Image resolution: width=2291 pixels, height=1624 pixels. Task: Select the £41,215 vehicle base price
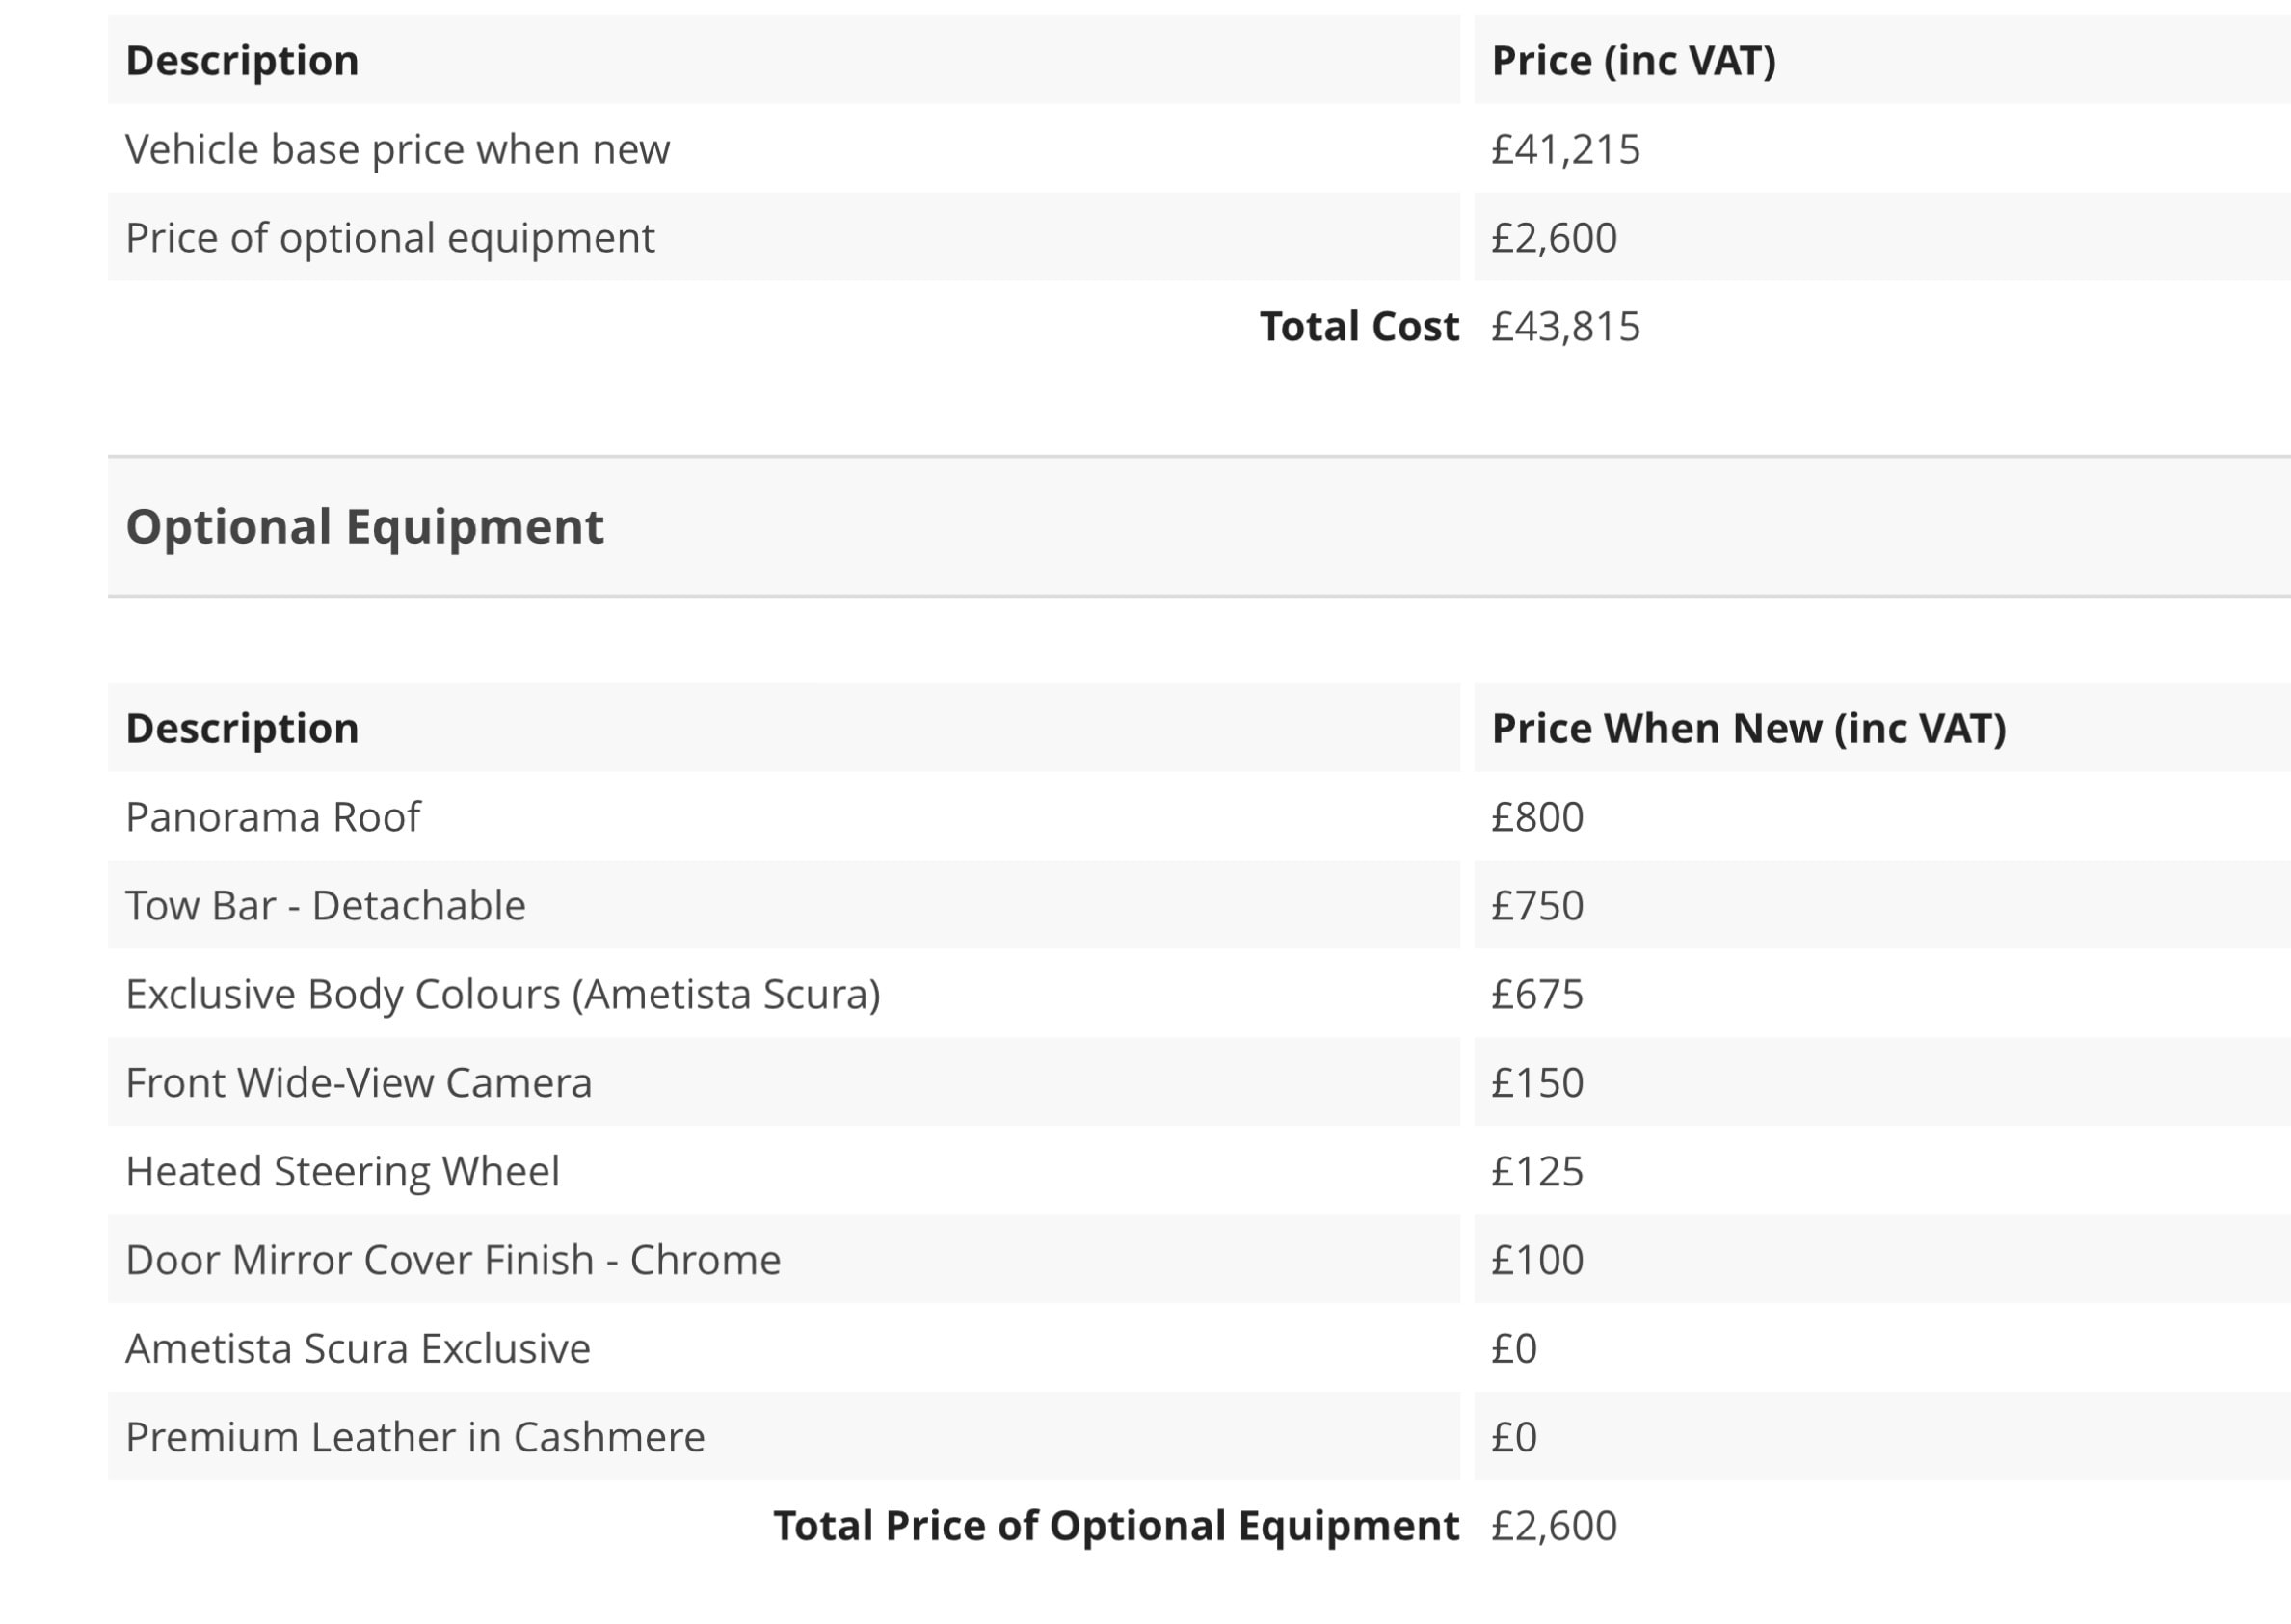[x=1566, y=150]
